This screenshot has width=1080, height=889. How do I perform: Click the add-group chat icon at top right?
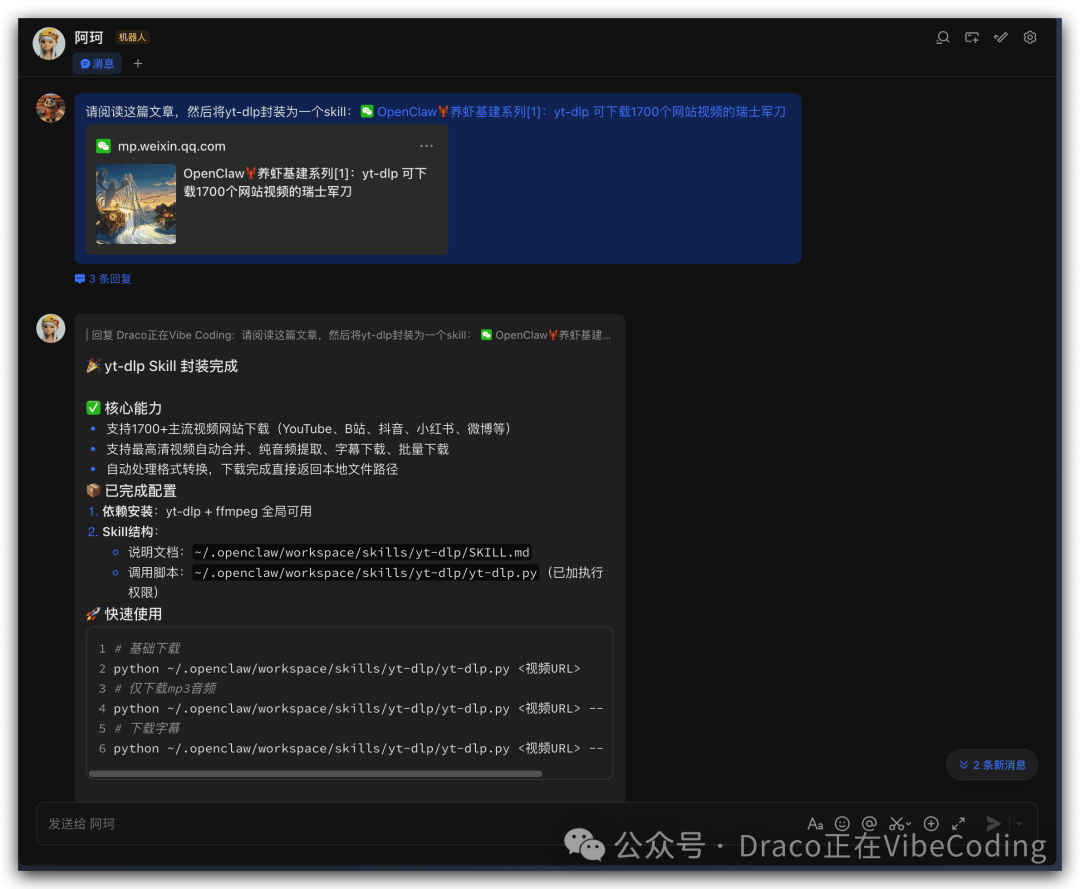pos(971,37)
